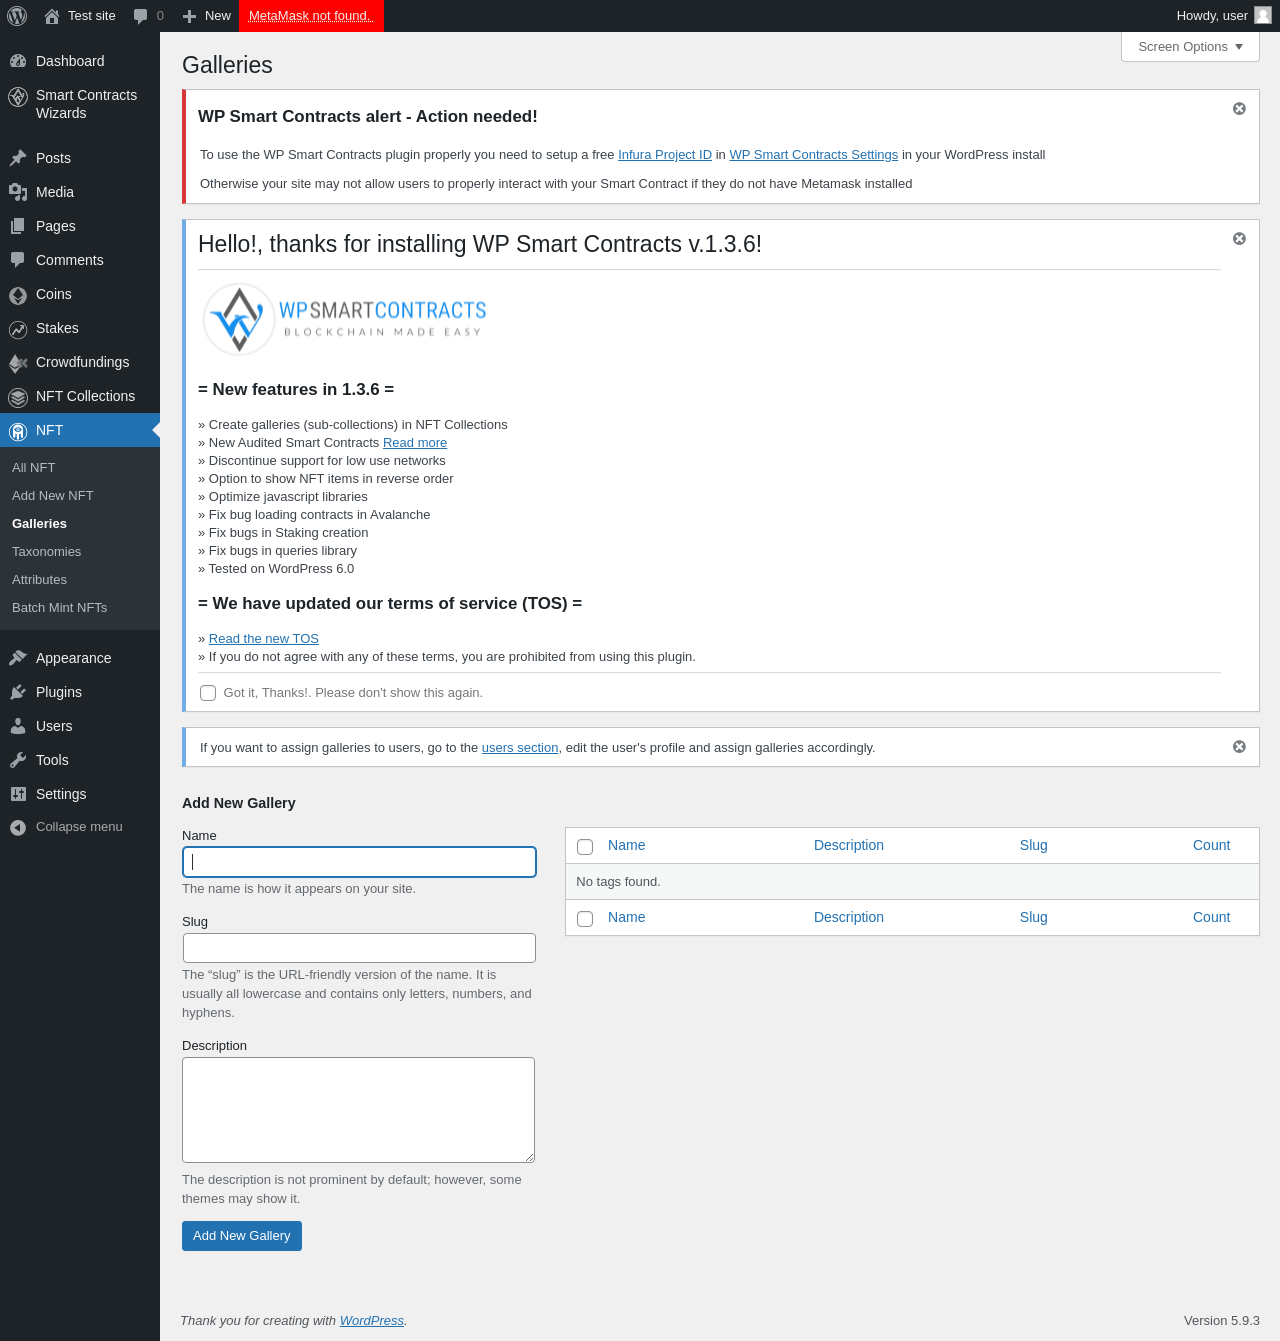Viewport: 1280px width, 1341px height.
Task: Open Add New NFT submenu item
Action: pyautogui.click(x=52, y=495)
